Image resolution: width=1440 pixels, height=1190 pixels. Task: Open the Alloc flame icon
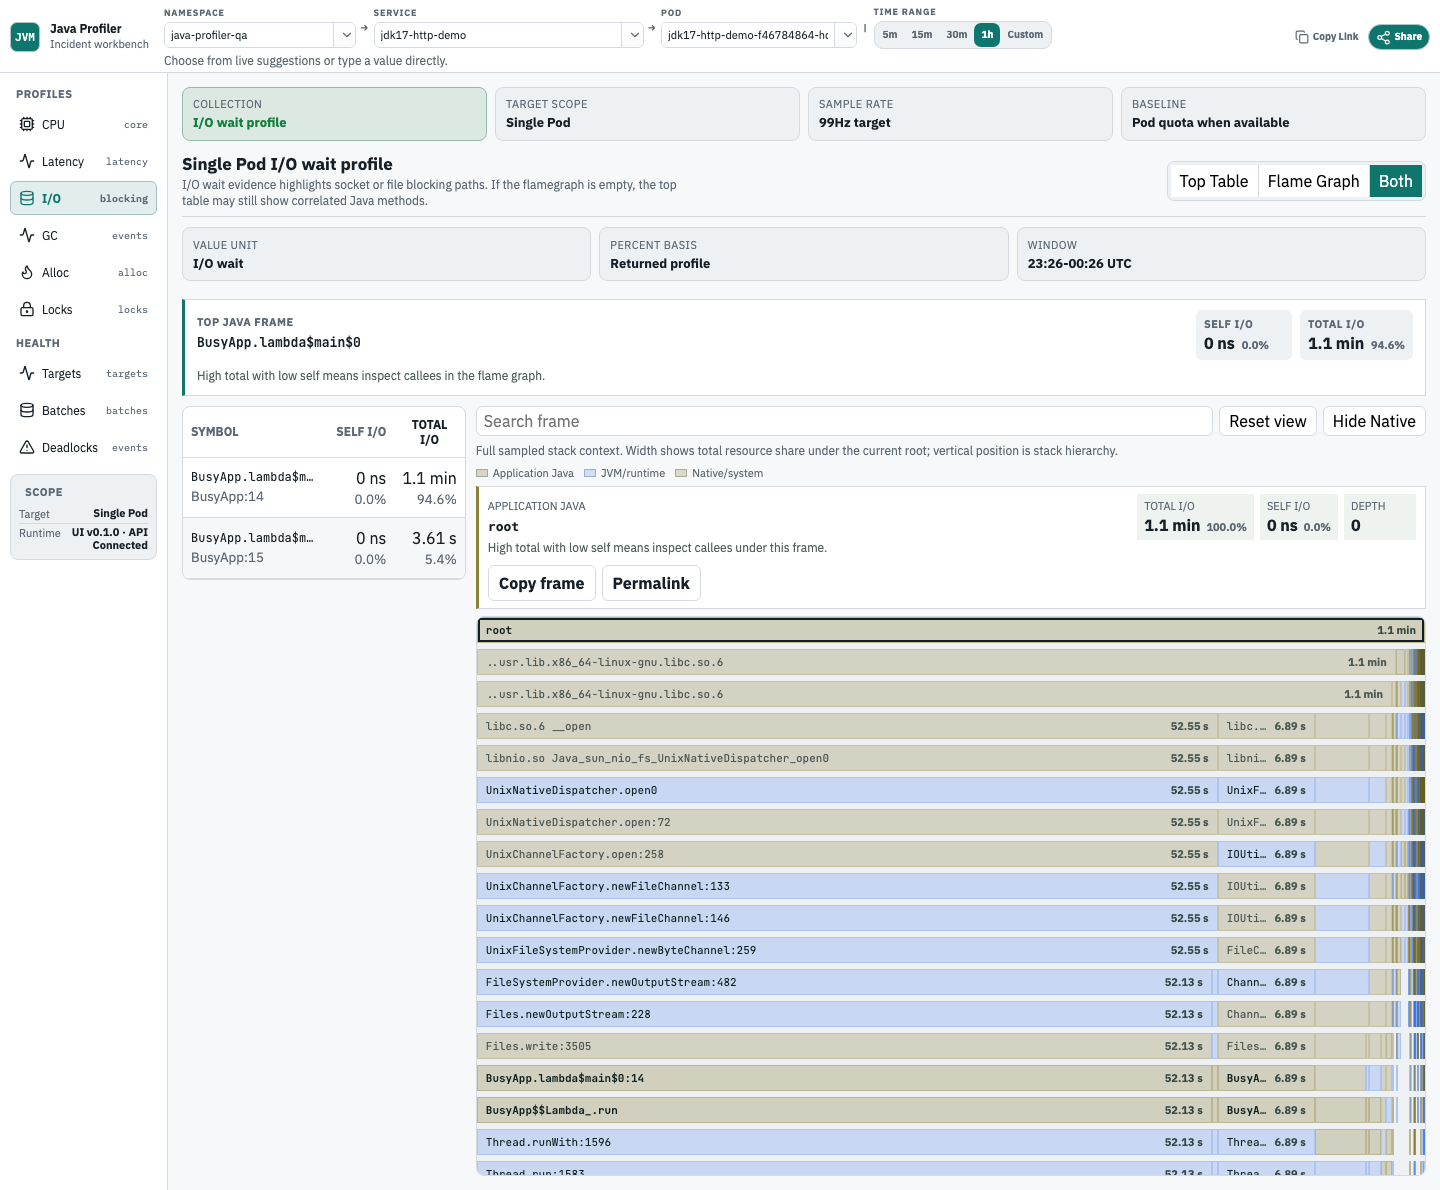point(27,272)
